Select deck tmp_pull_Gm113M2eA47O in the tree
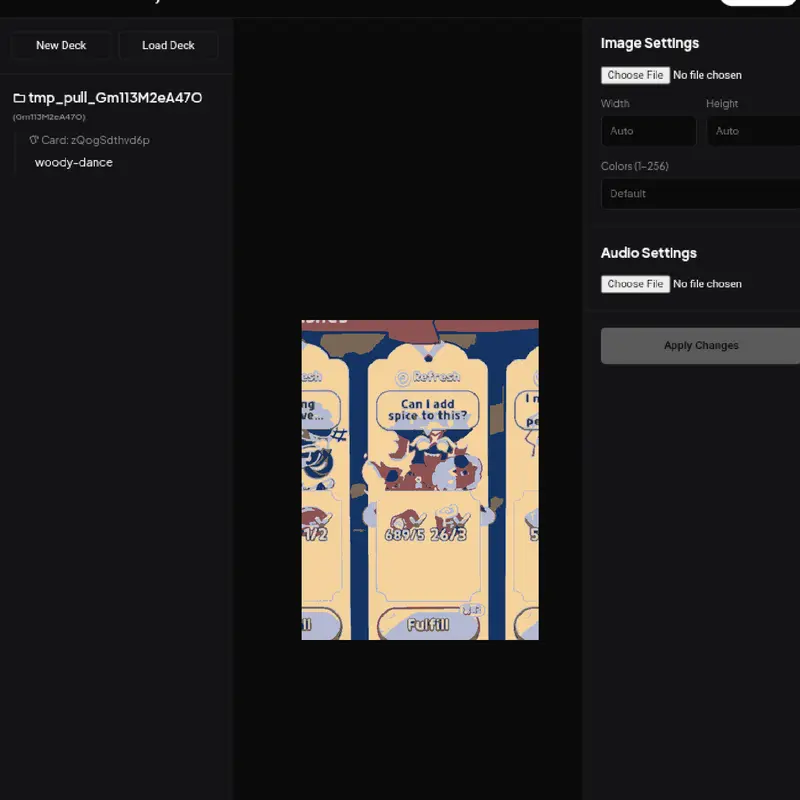The height and width of the screenshot is (800, 800). tap(115, 98)
